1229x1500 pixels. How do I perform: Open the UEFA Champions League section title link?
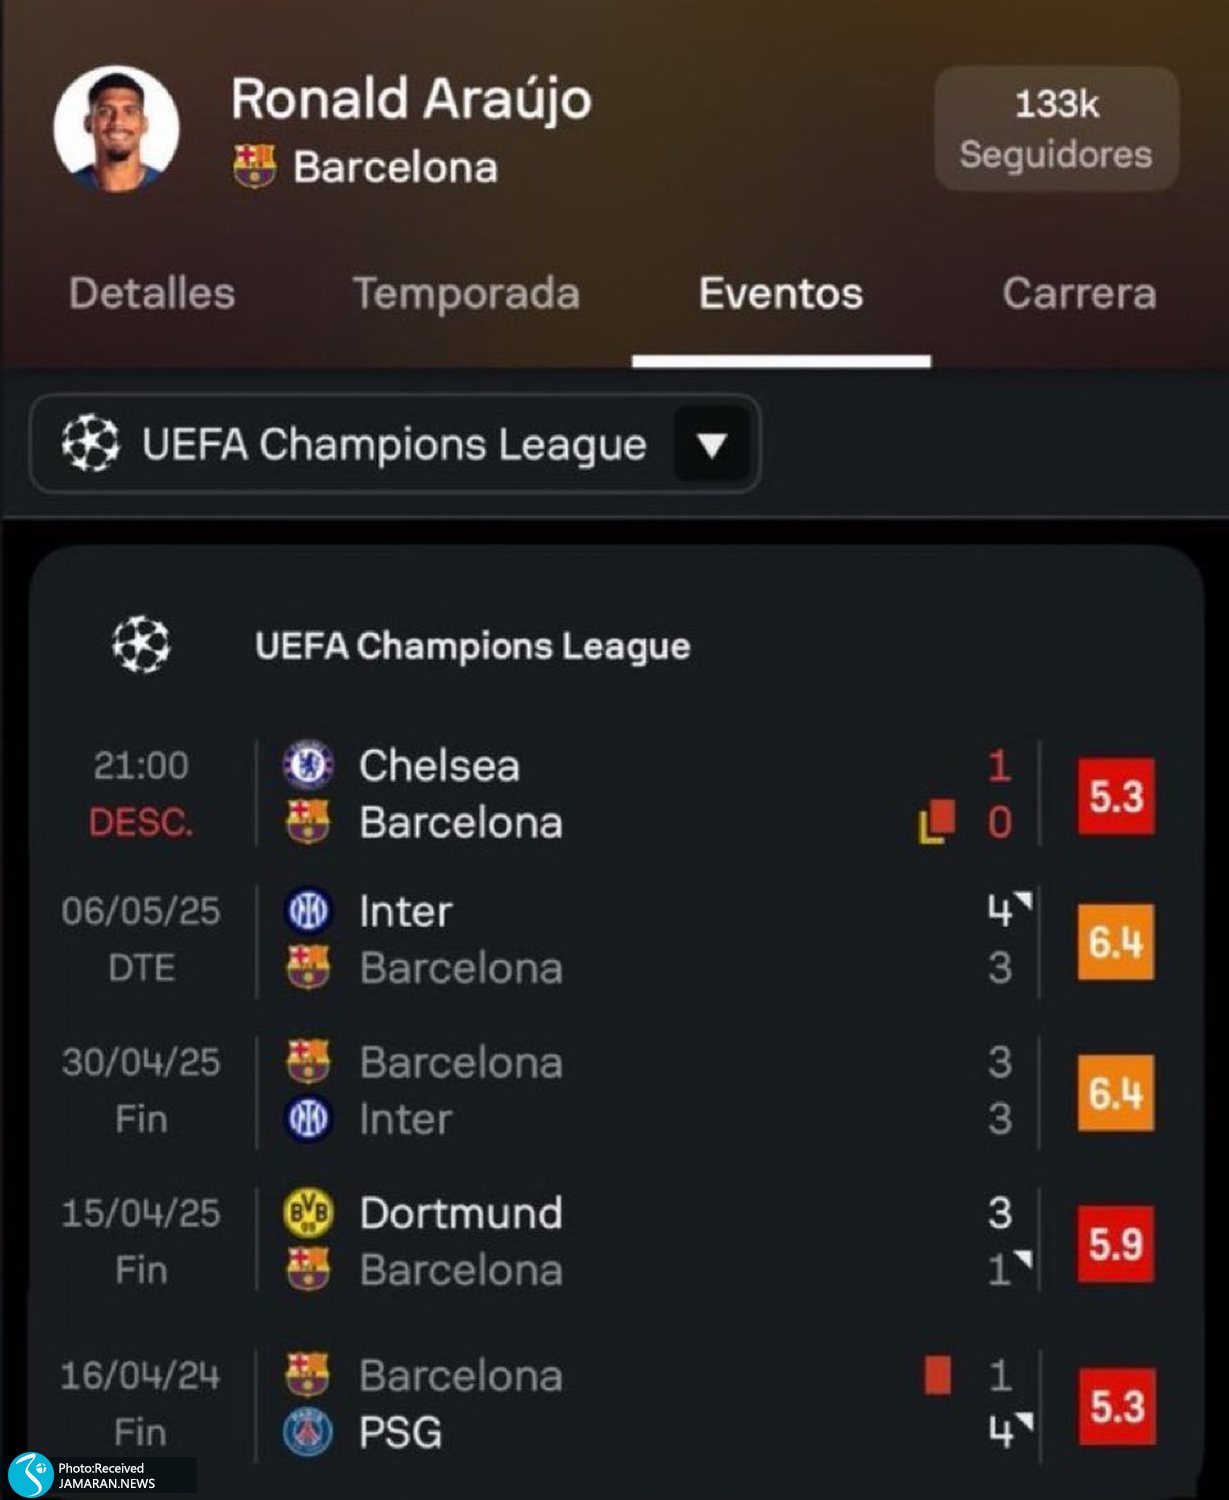pyautogui.click(x=472, y=646)
